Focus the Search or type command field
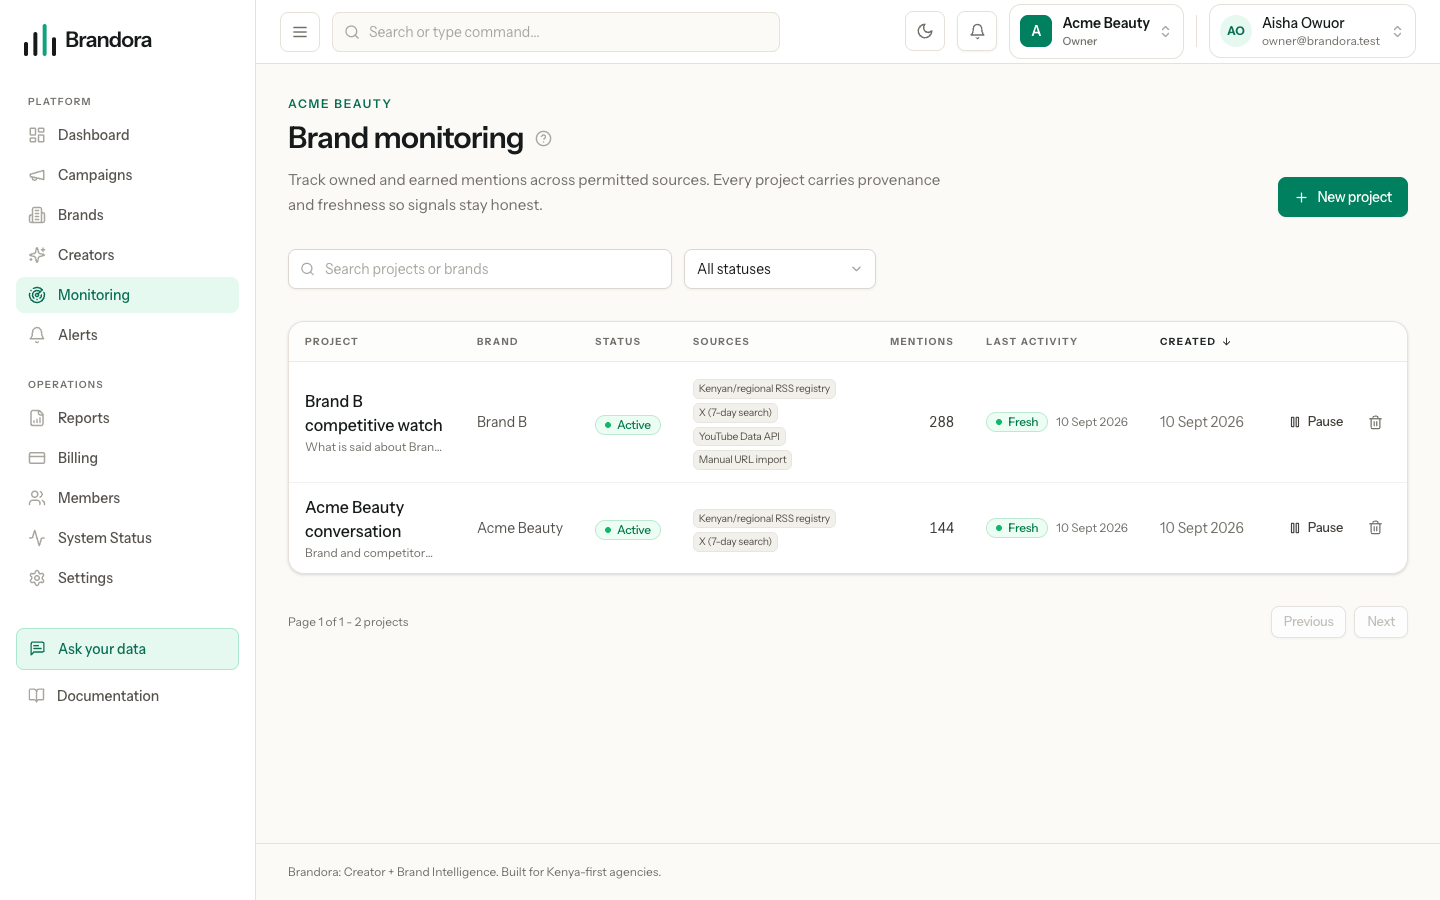The height and width of the screenshot is (900, 1440). click(556, 32)
